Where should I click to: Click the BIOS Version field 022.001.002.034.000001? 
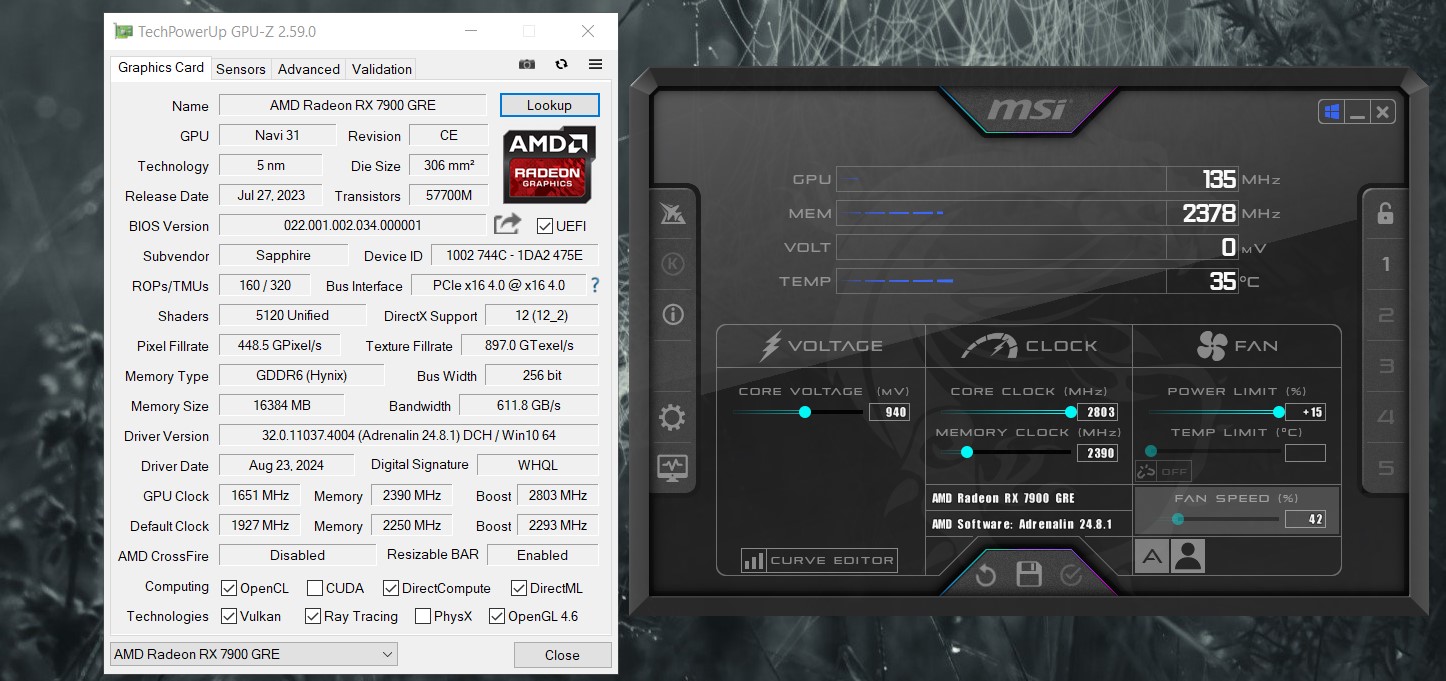[x=353, y=225]
